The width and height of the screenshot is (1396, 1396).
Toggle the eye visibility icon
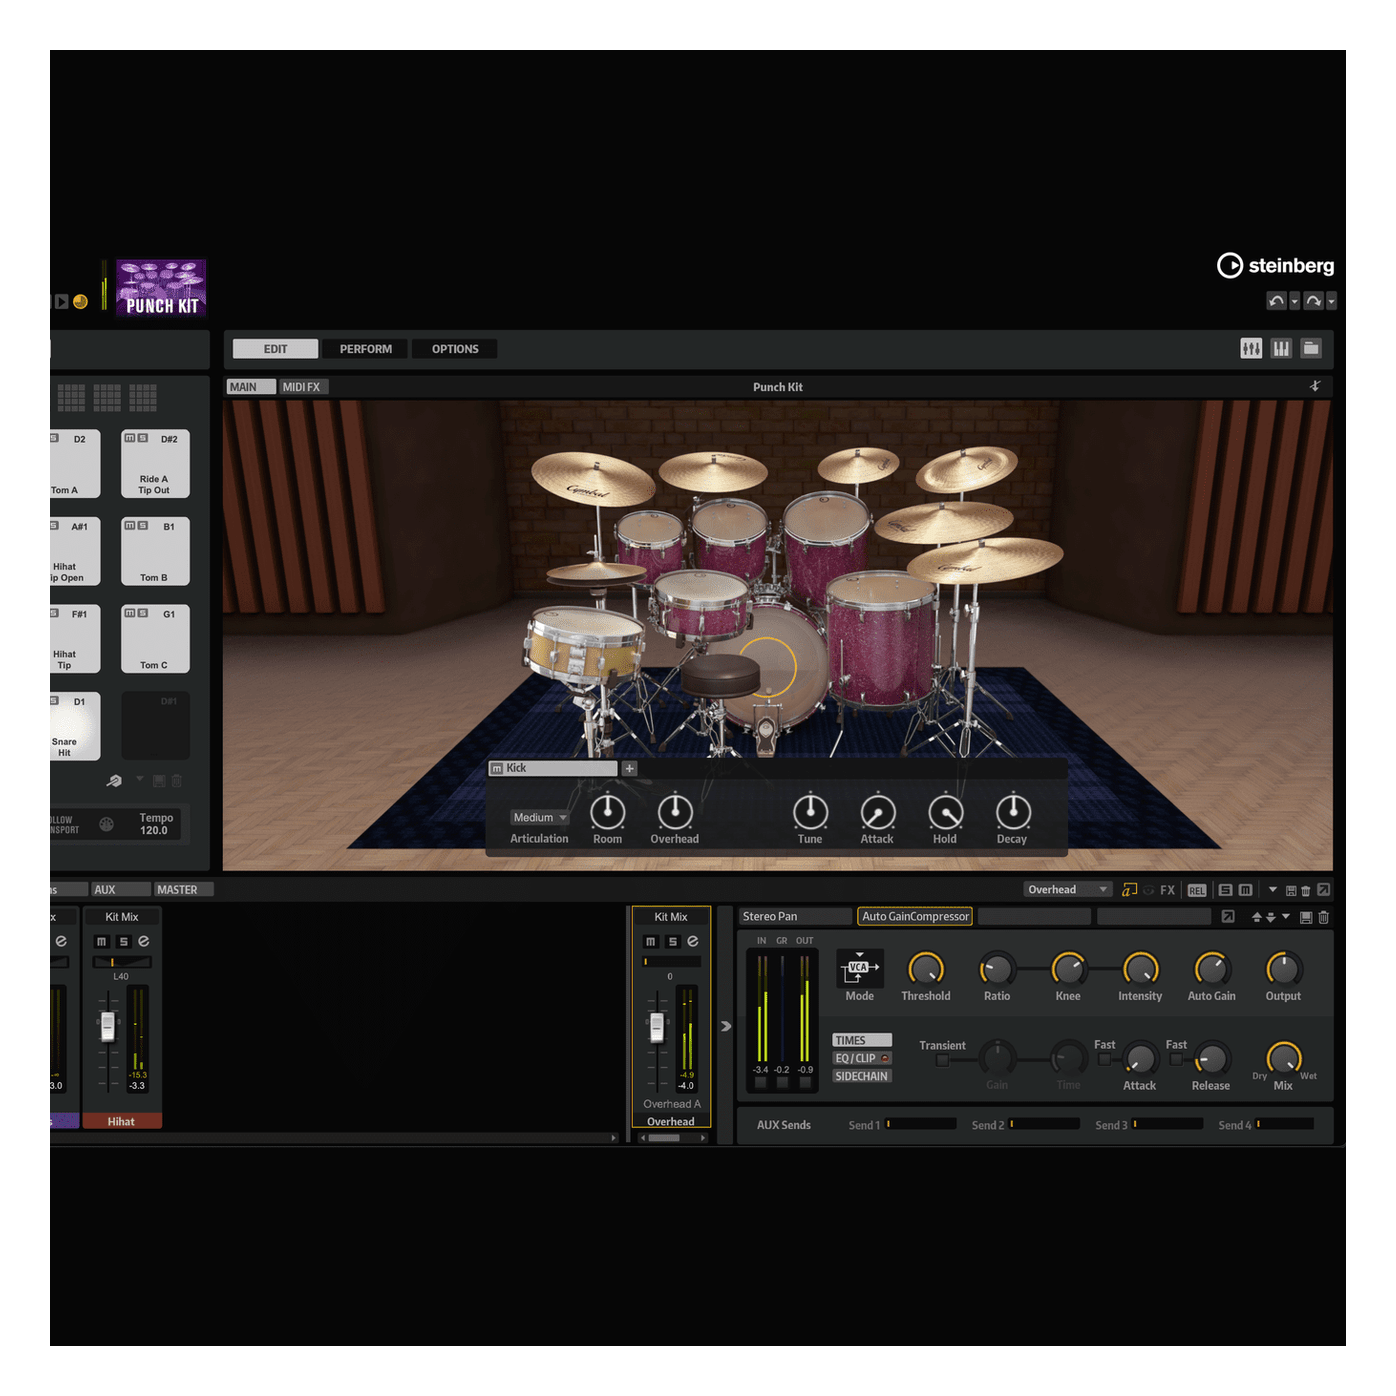[1149, 889]
